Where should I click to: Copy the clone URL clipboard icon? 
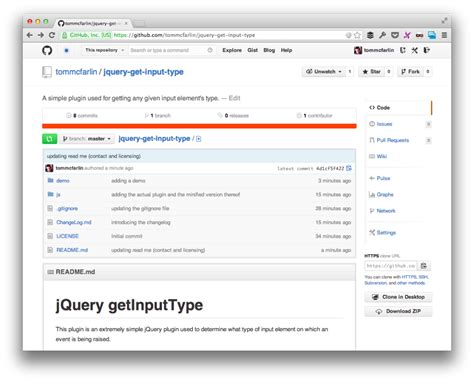point(424,266)
